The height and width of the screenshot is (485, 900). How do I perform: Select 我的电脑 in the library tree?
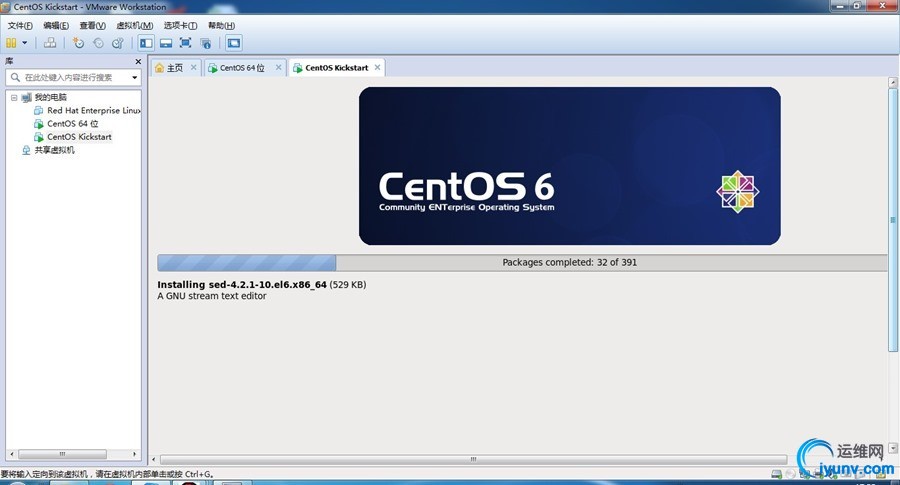point(51,97)
